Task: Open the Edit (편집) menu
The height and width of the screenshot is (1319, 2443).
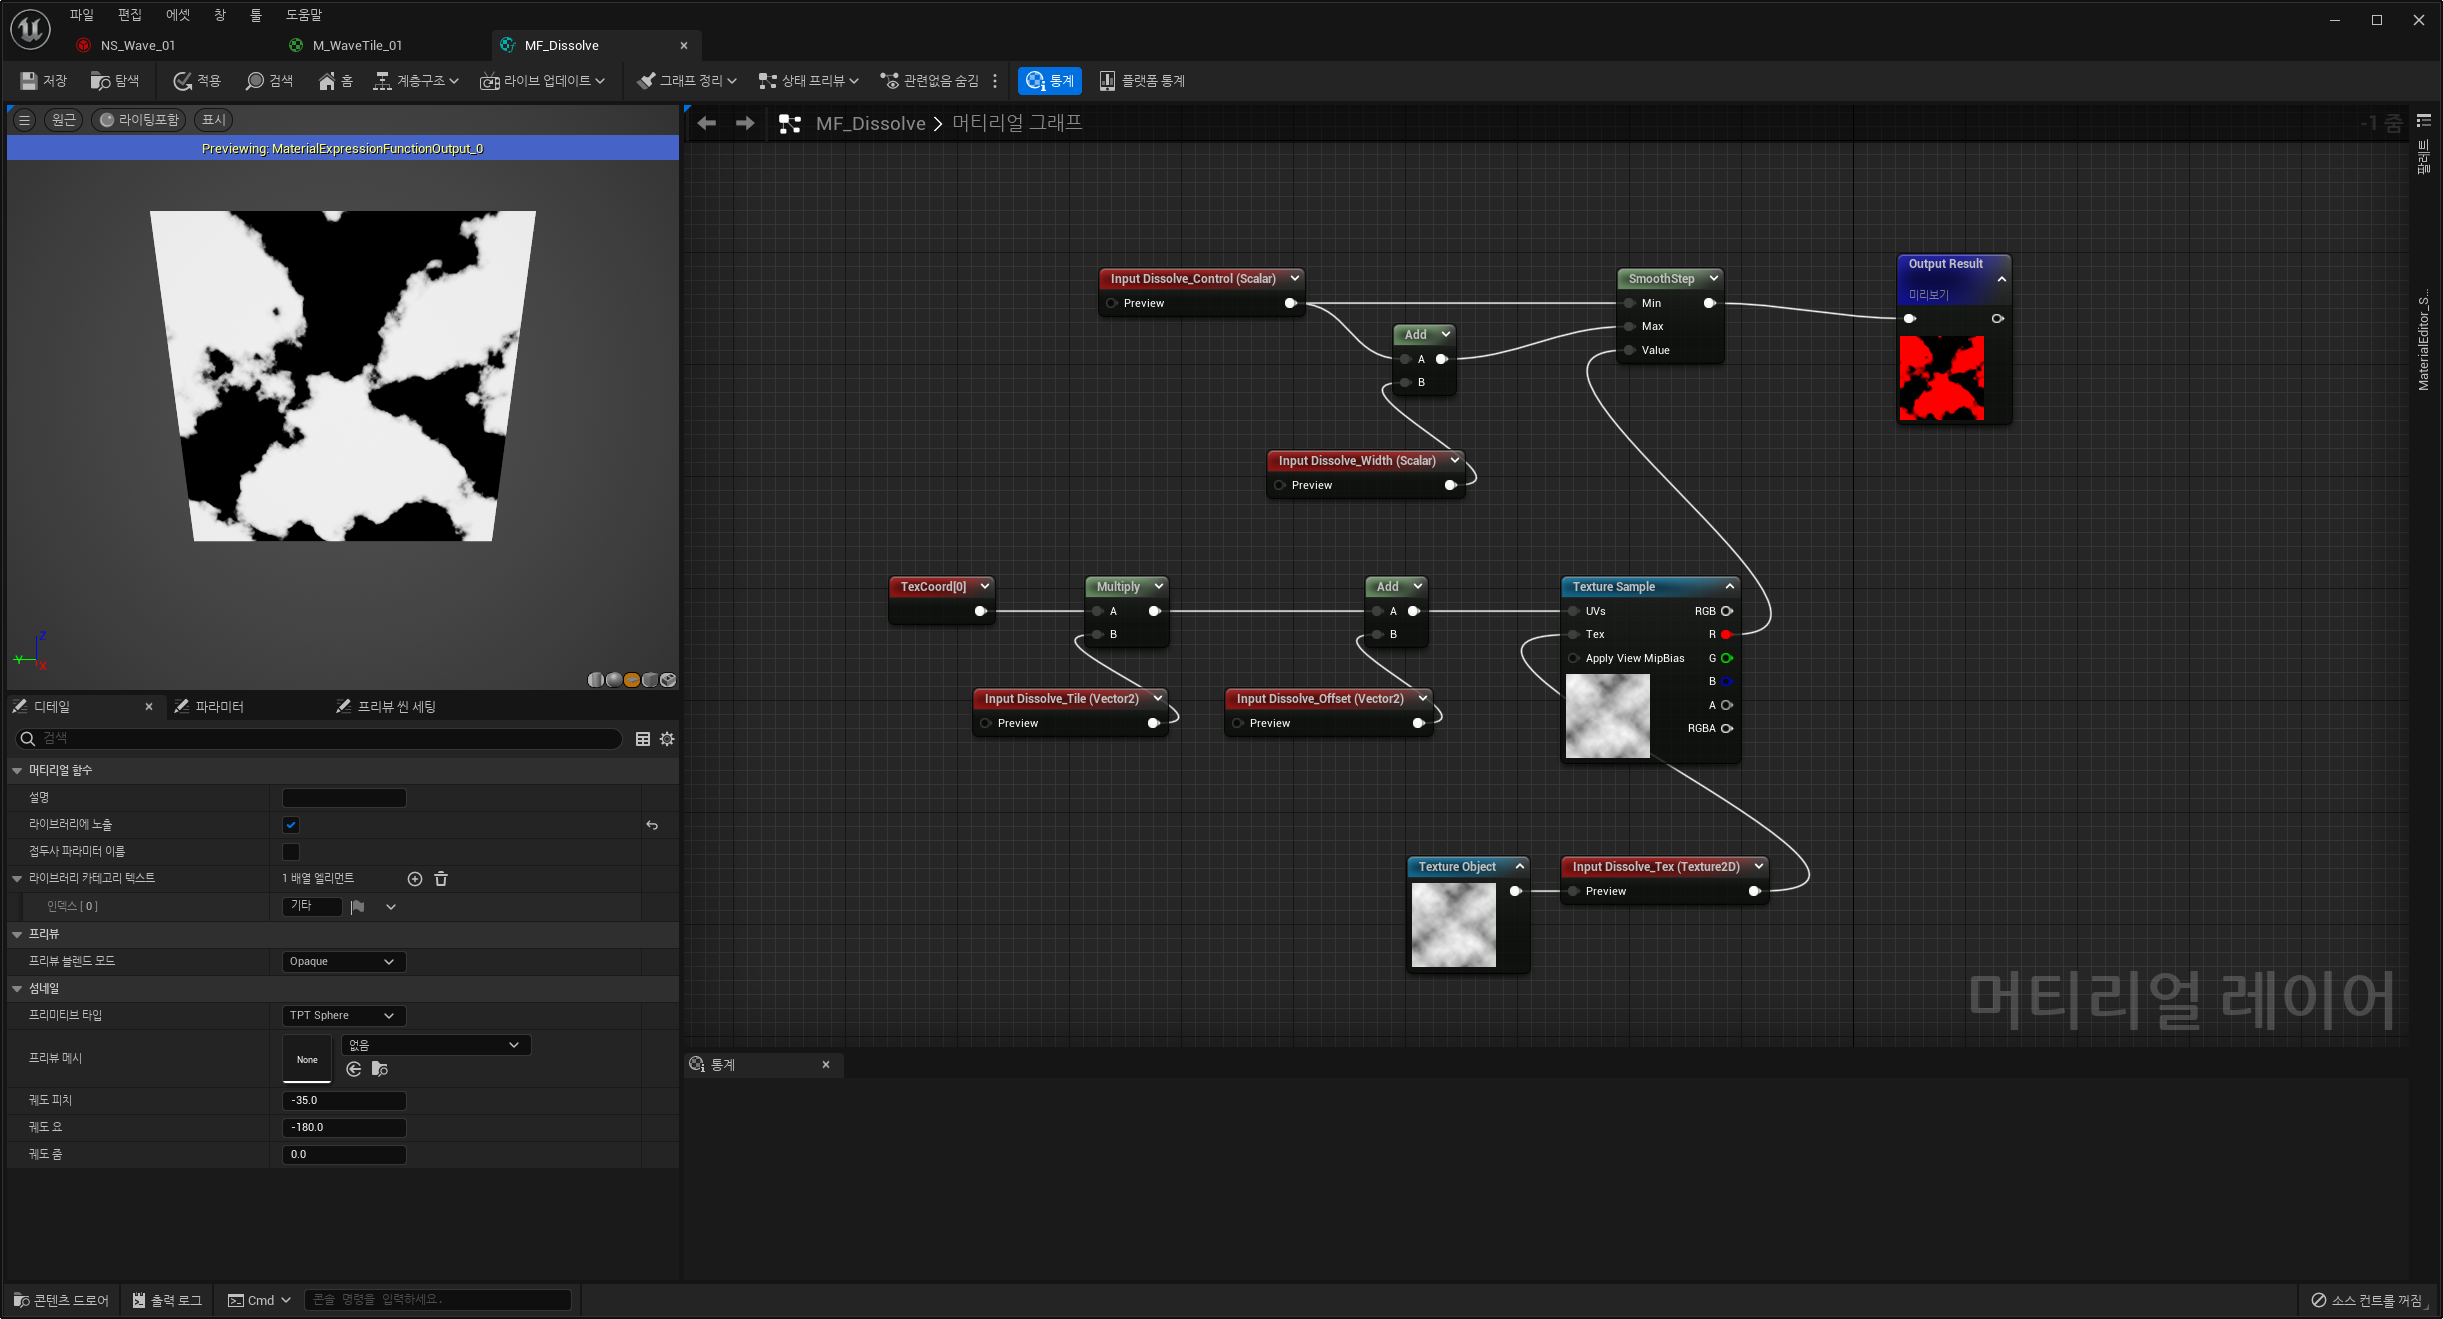Action: [x=129, y=15]
